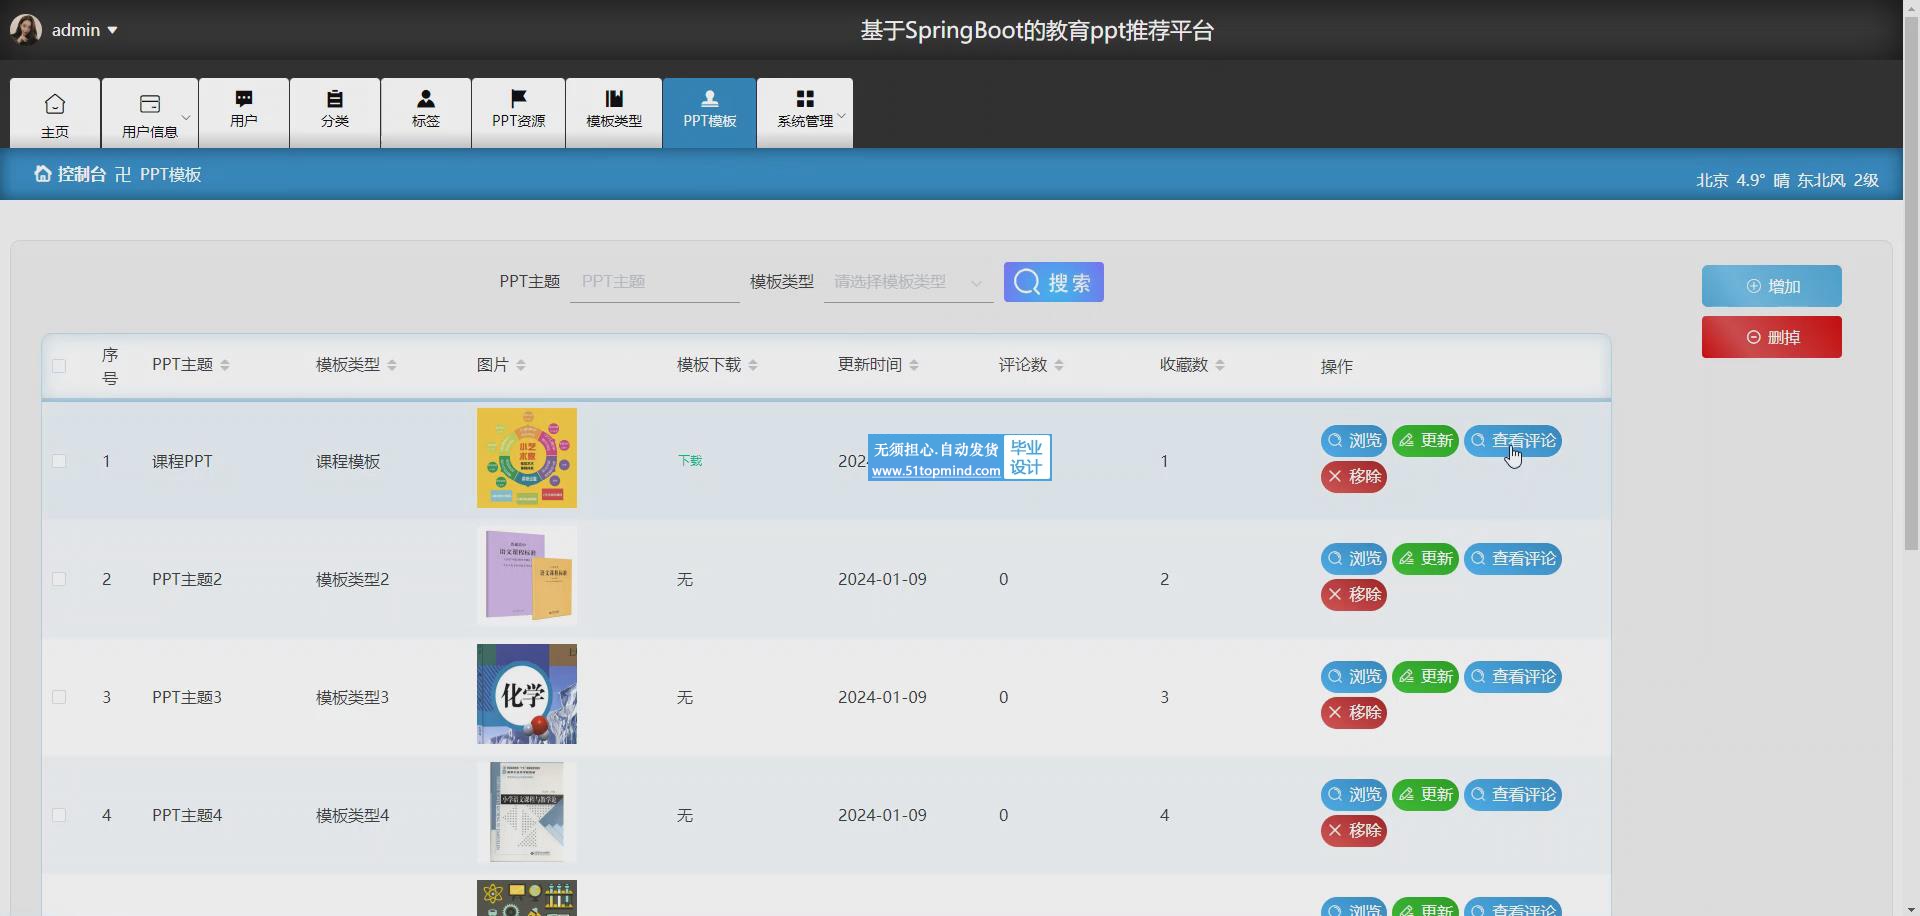
Task: Check the PPT主题2 row checkbox
Action: [x=59, y=579]
